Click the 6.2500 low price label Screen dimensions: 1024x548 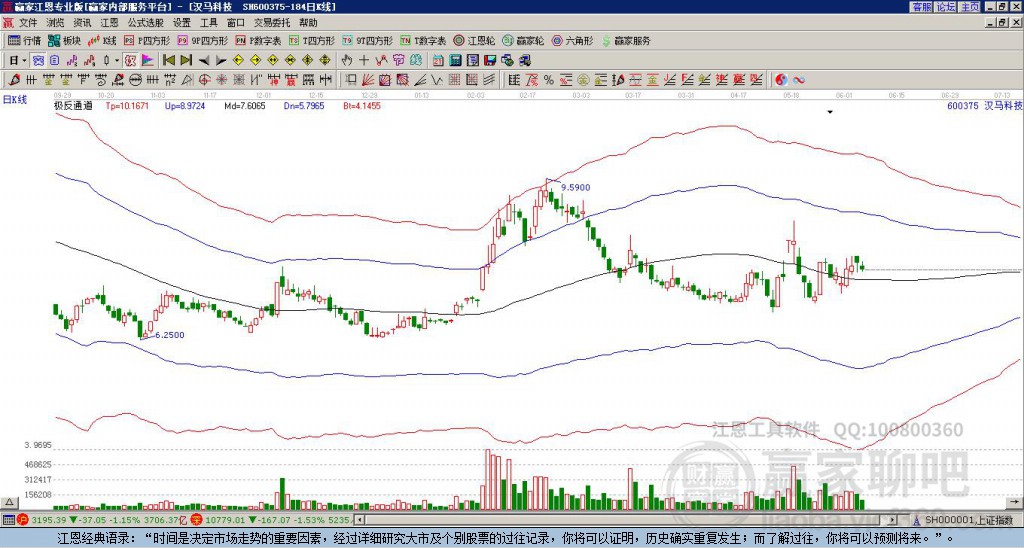(x=169, y=335)
